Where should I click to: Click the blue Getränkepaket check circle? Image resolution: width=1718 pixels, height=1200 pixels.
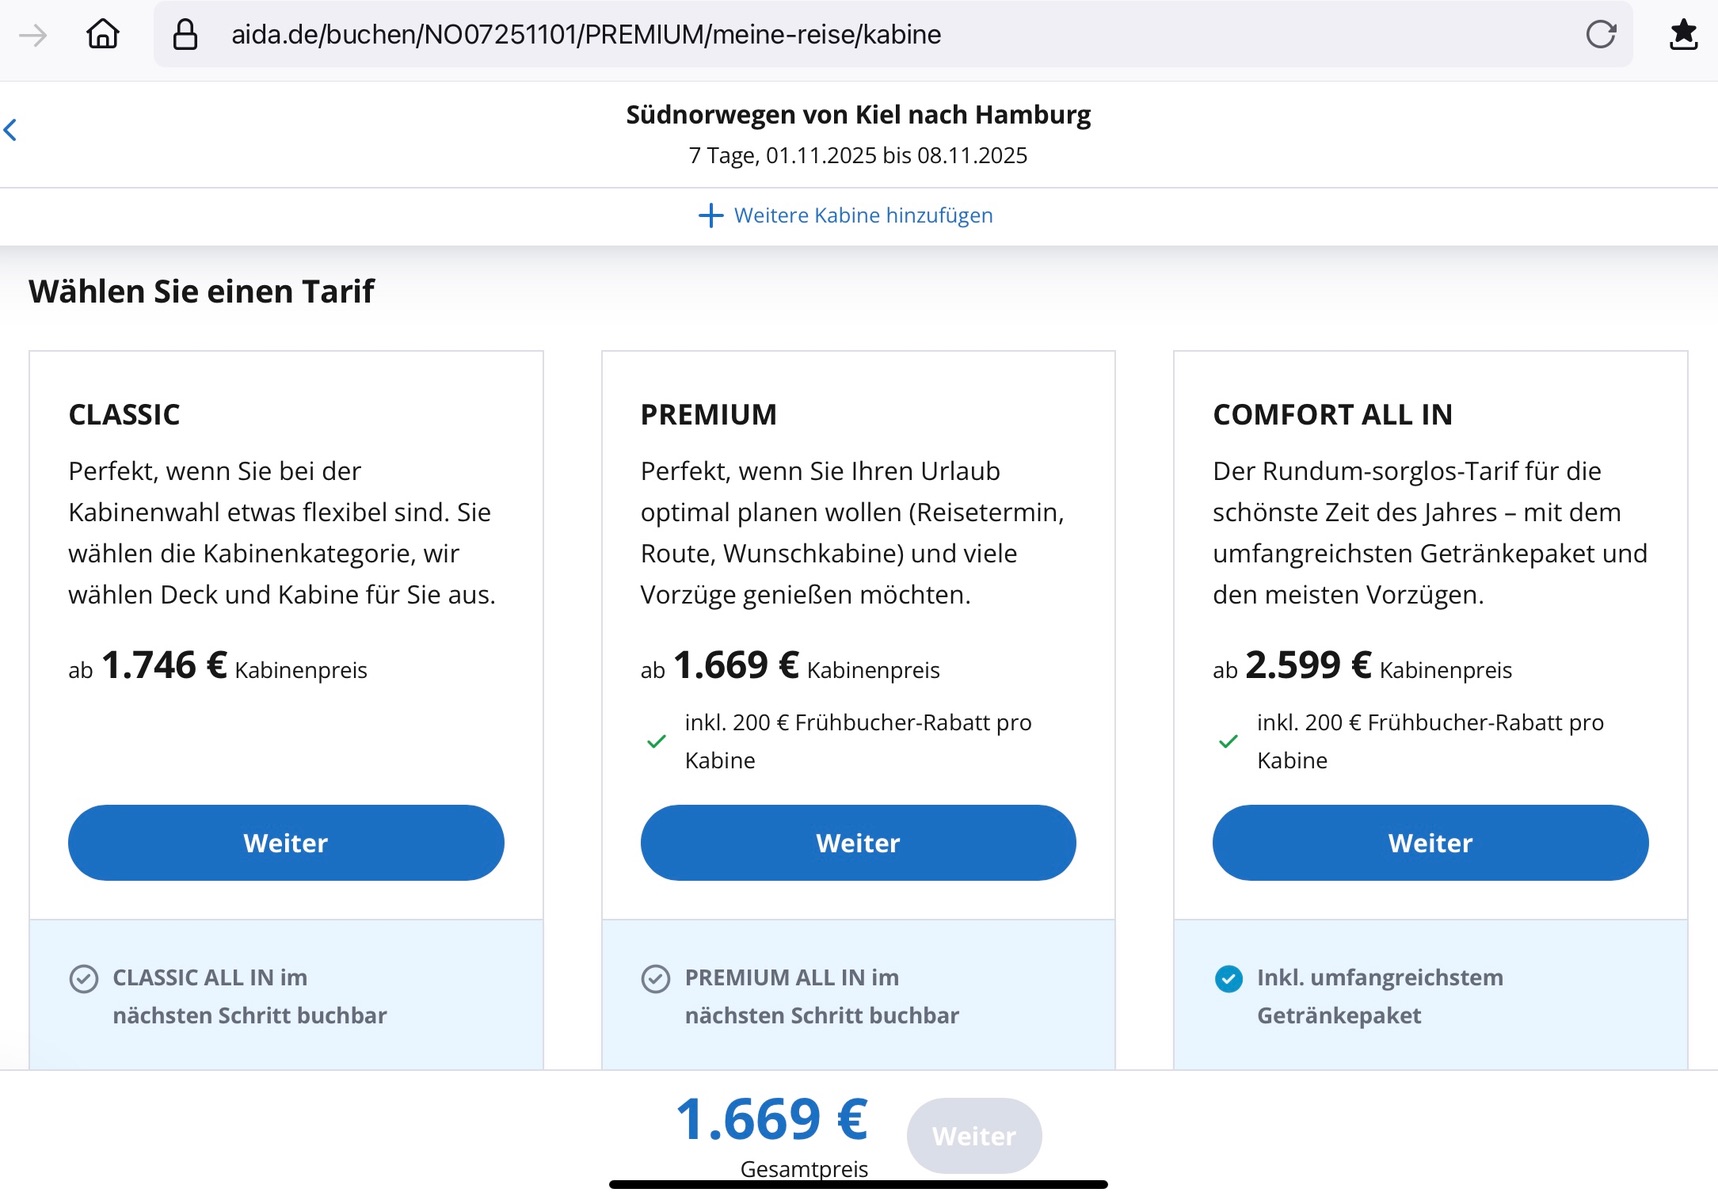(1228, 979)
